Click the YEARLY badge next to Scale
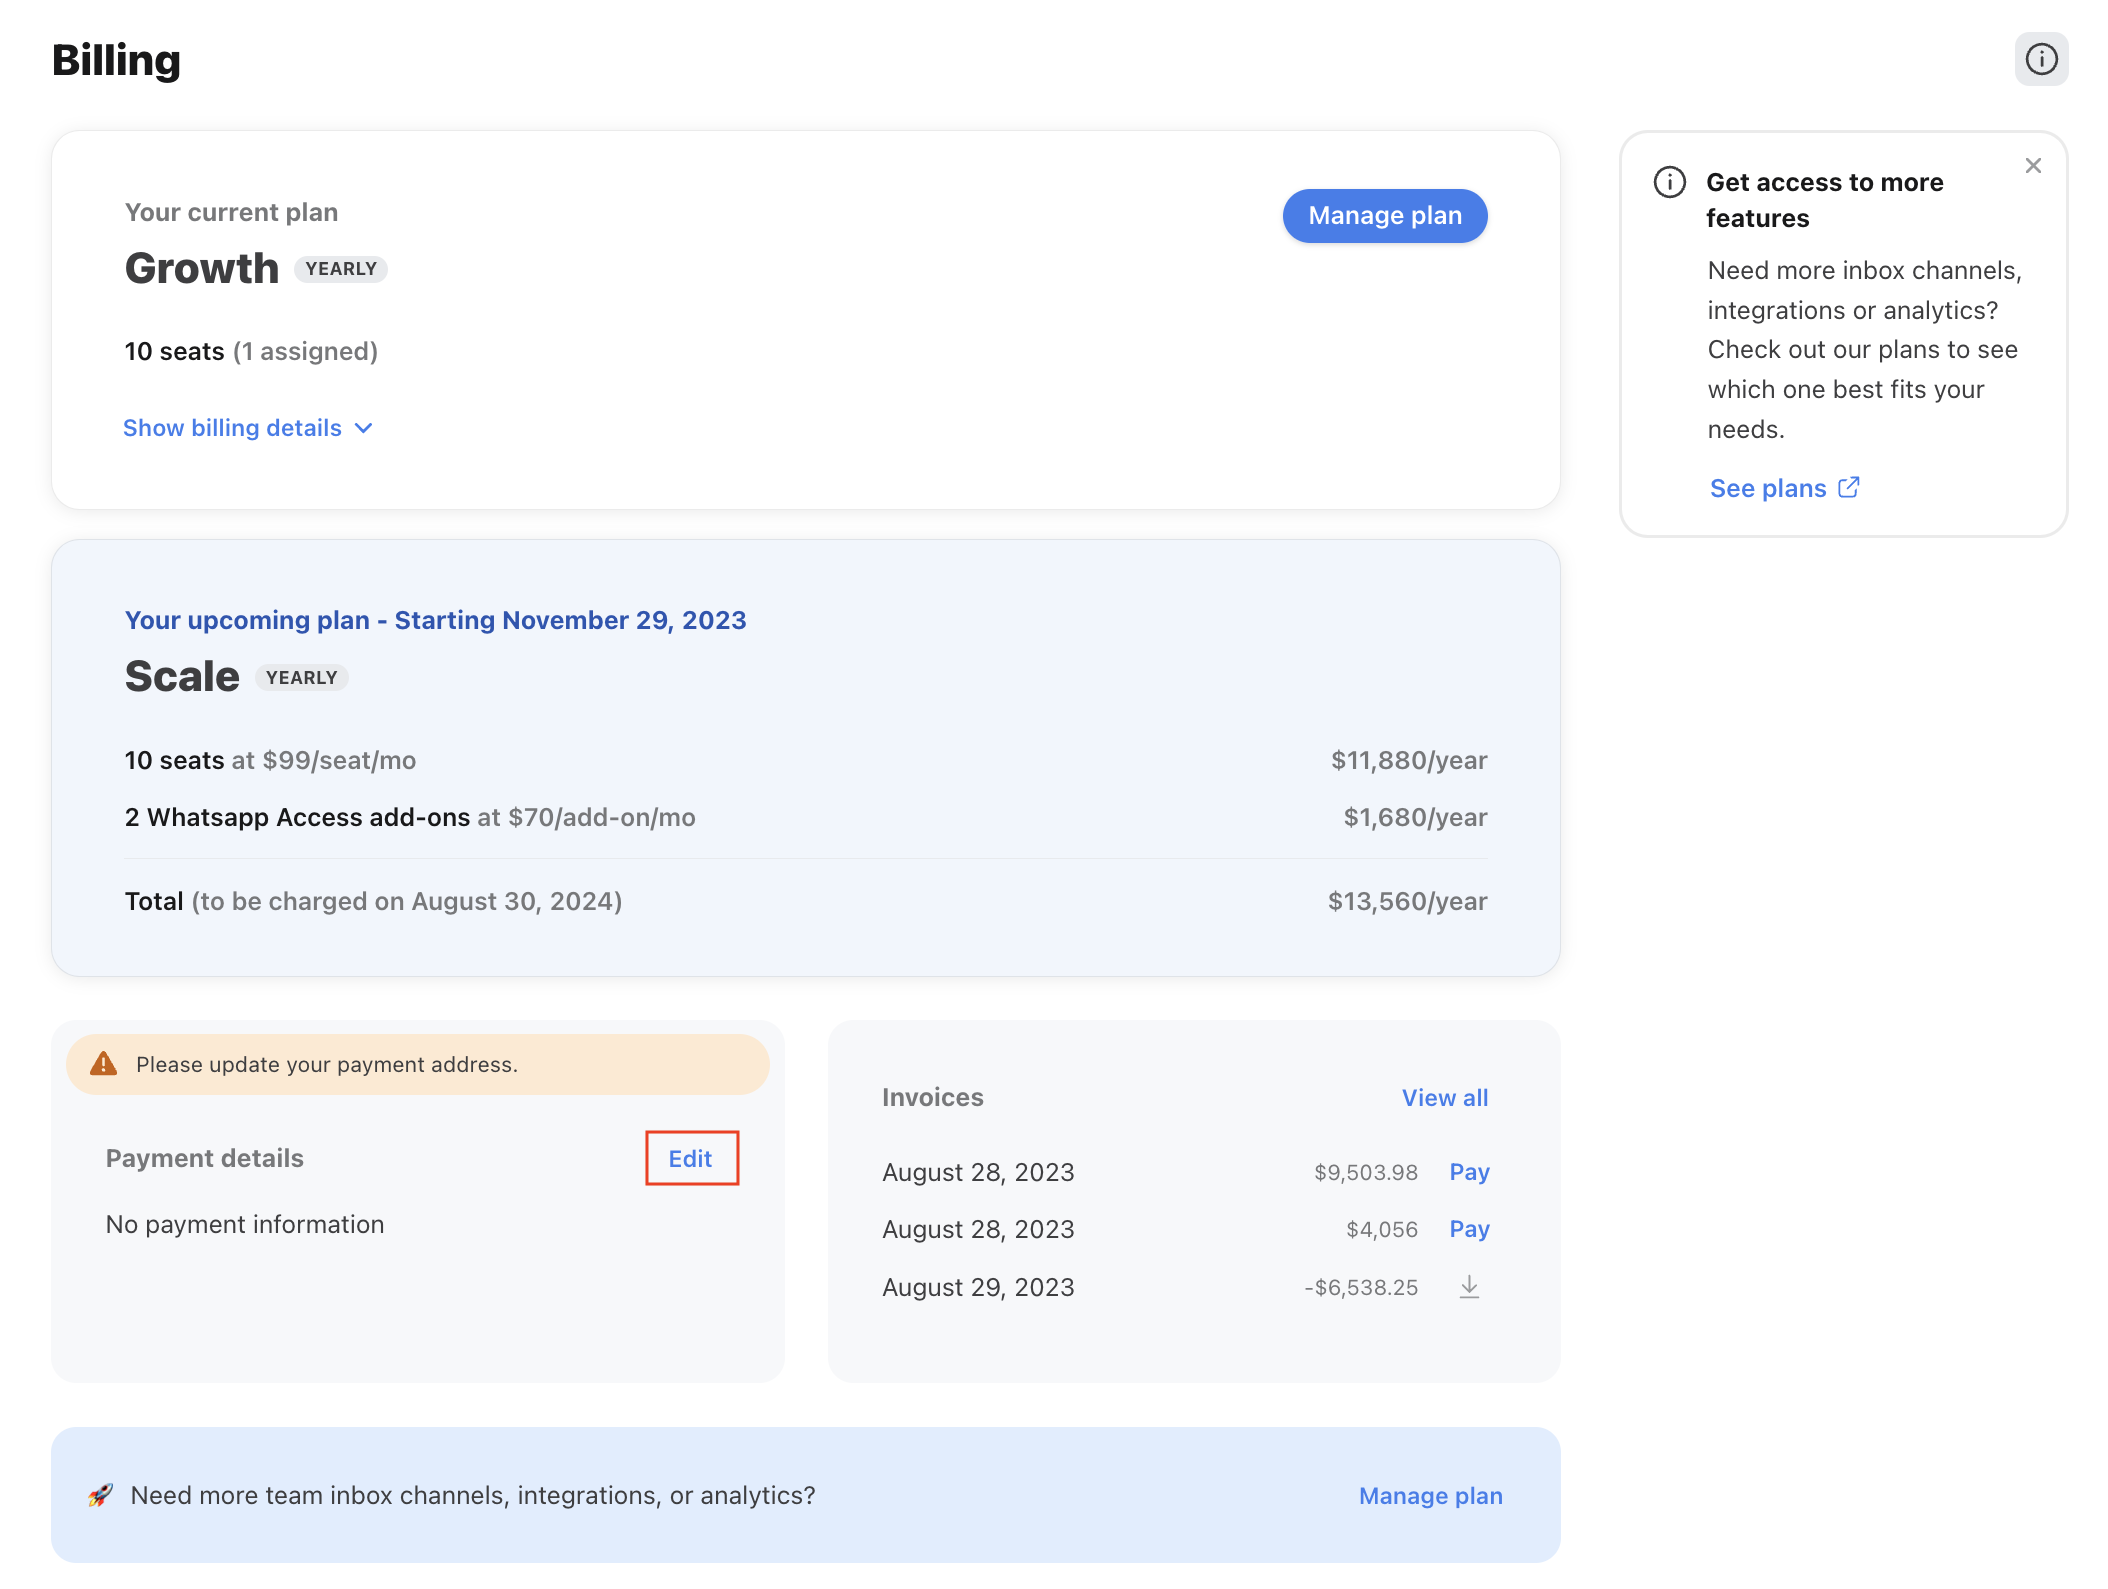2108x1589 pixels. tap(301, 678)
